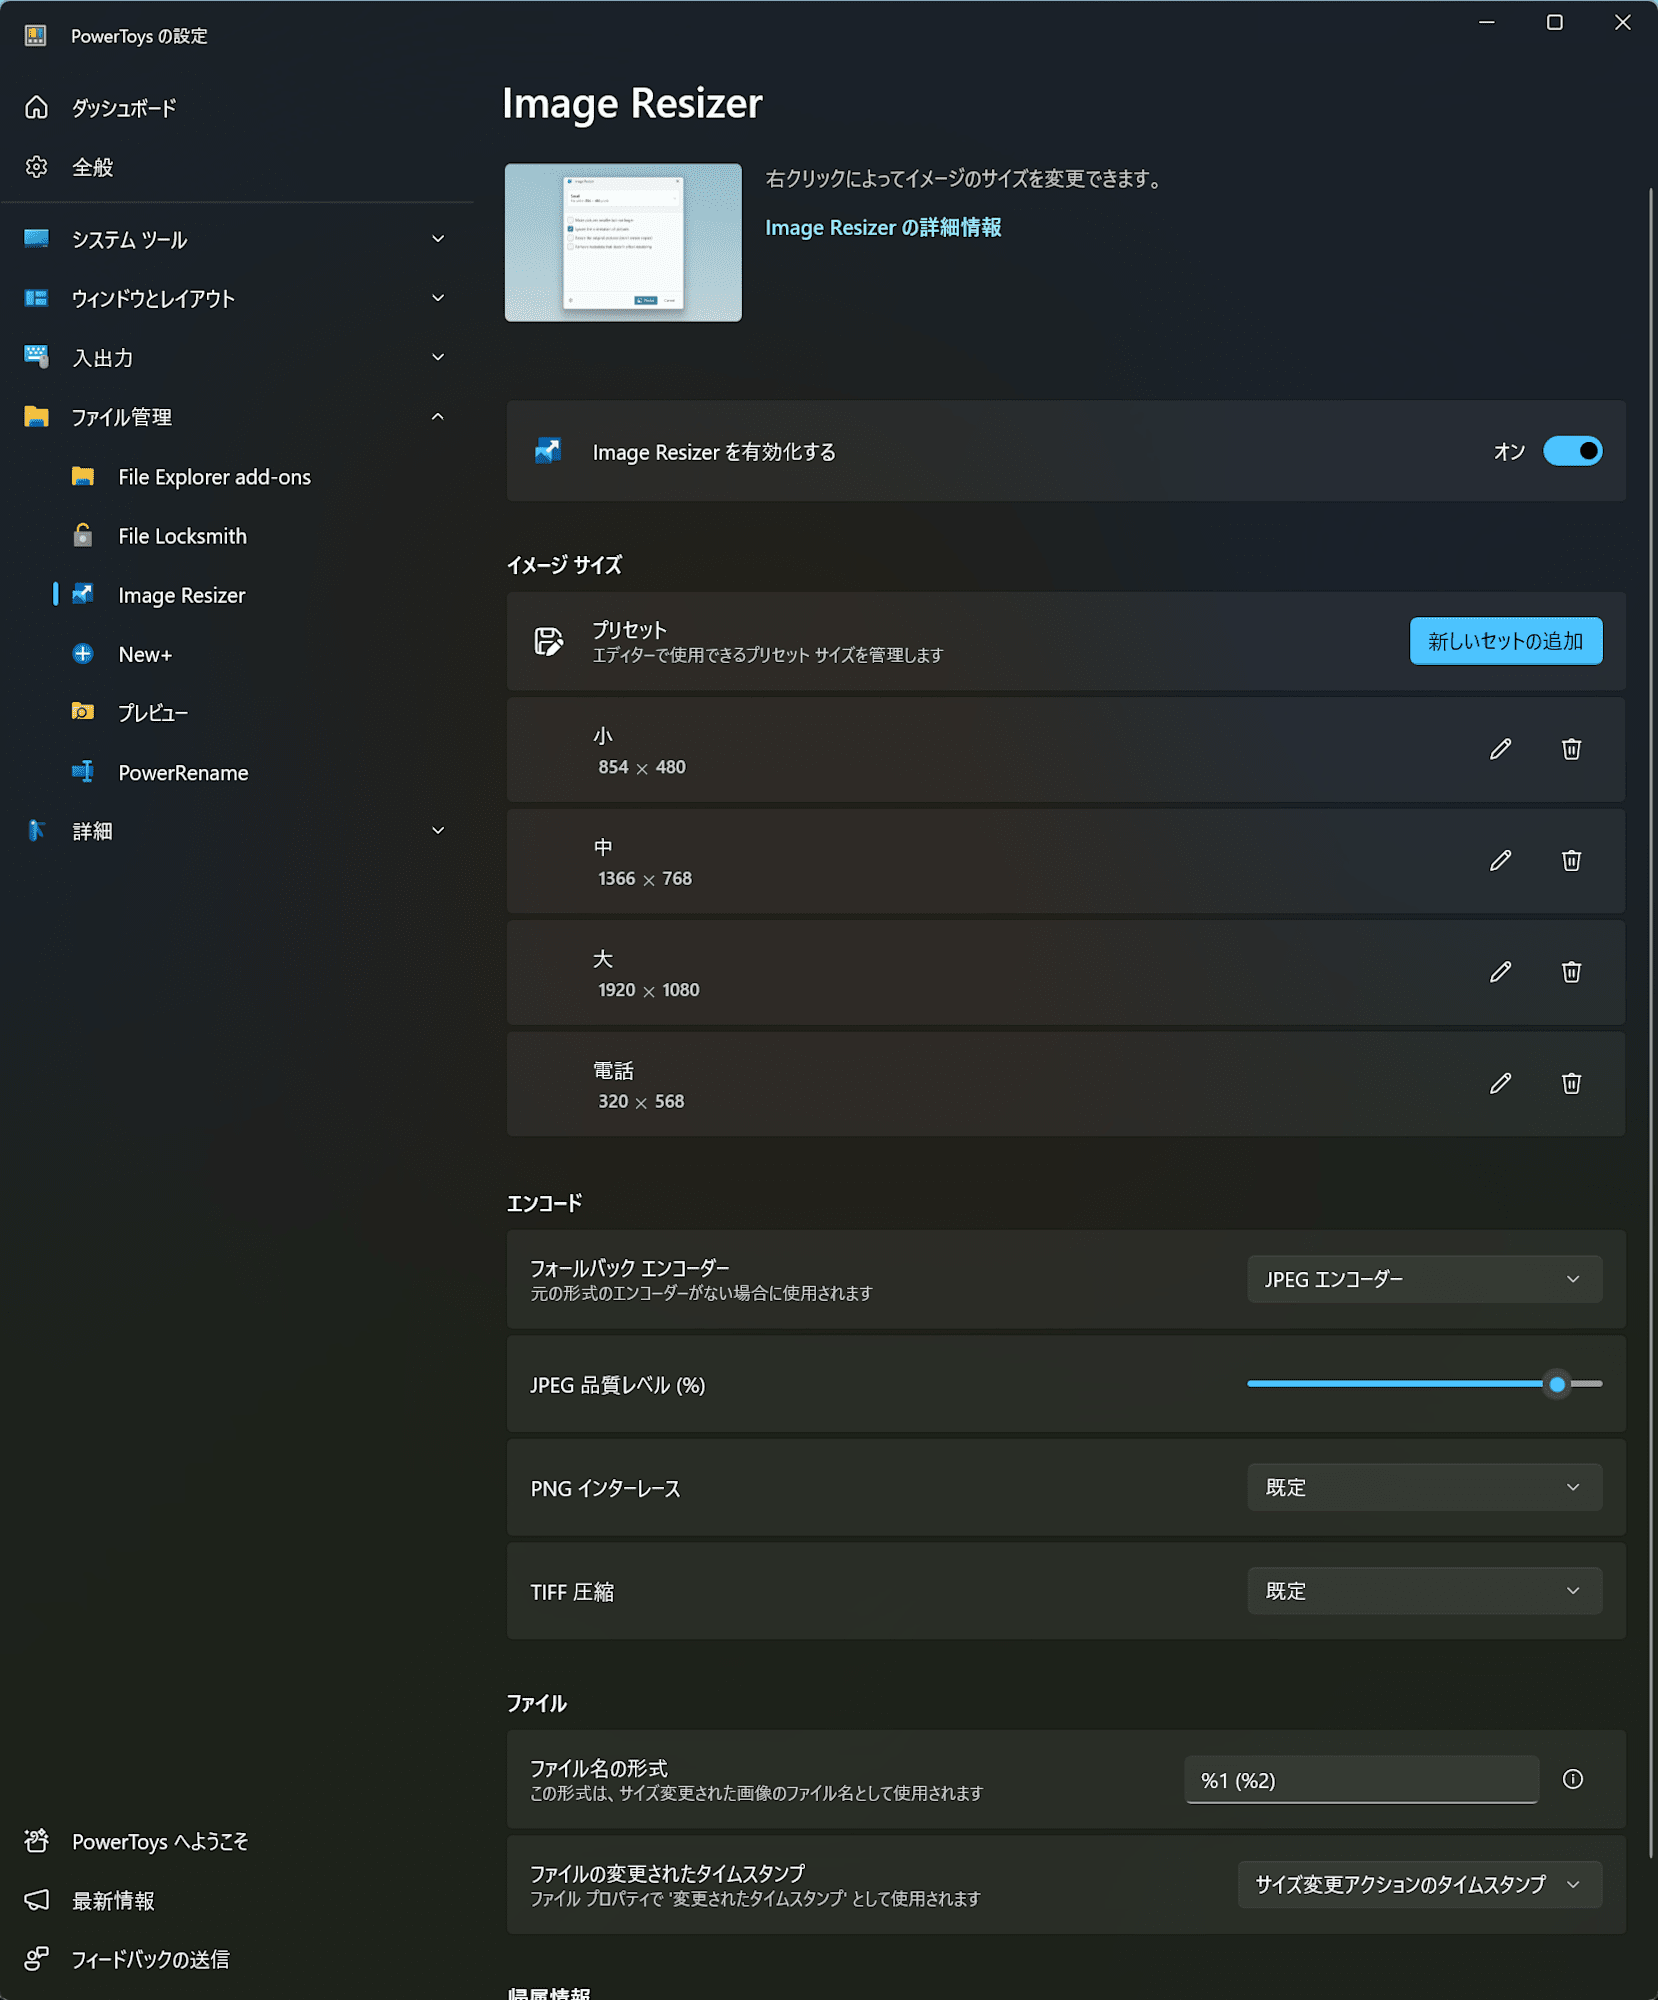Click the 入出力 sidebar label
Viewport: 1658px width, 2000px height.
[x=103, y=358]
